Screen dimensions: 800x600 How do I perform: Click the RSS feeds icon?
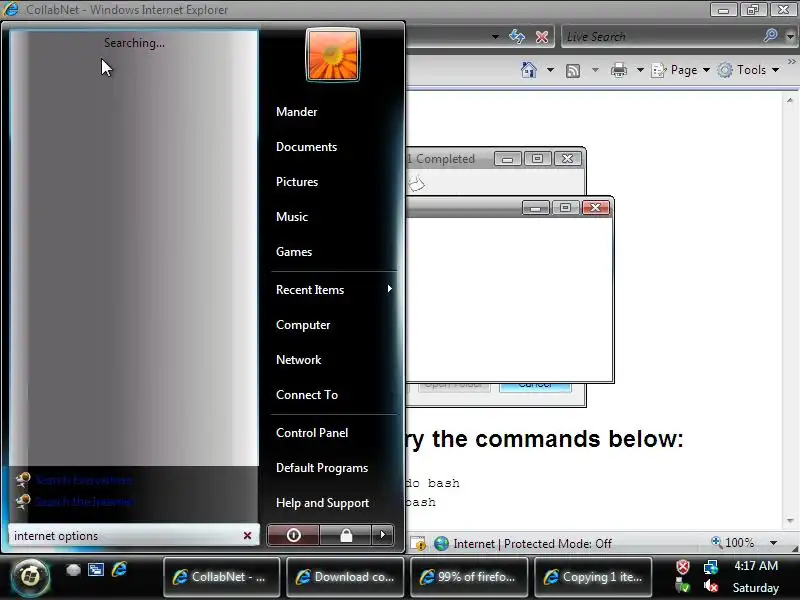(x=573, y=70)
